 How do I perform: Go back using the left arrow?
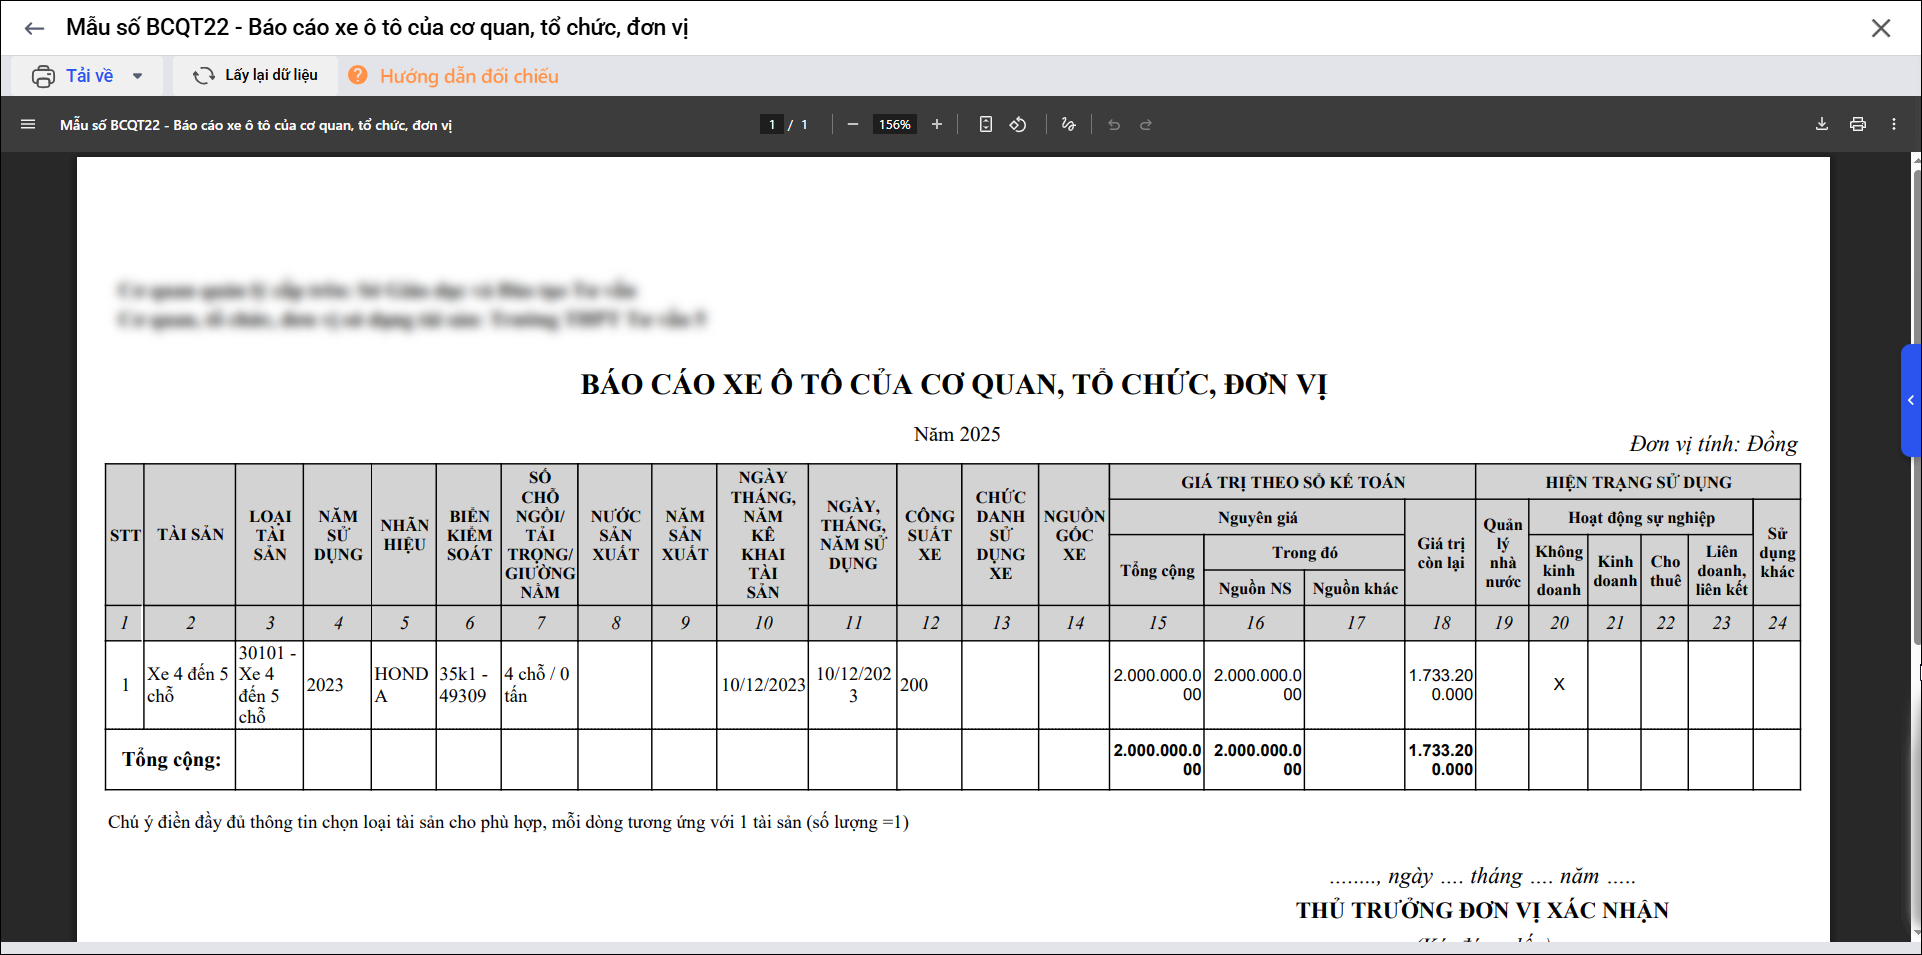(x=34, y=28)
